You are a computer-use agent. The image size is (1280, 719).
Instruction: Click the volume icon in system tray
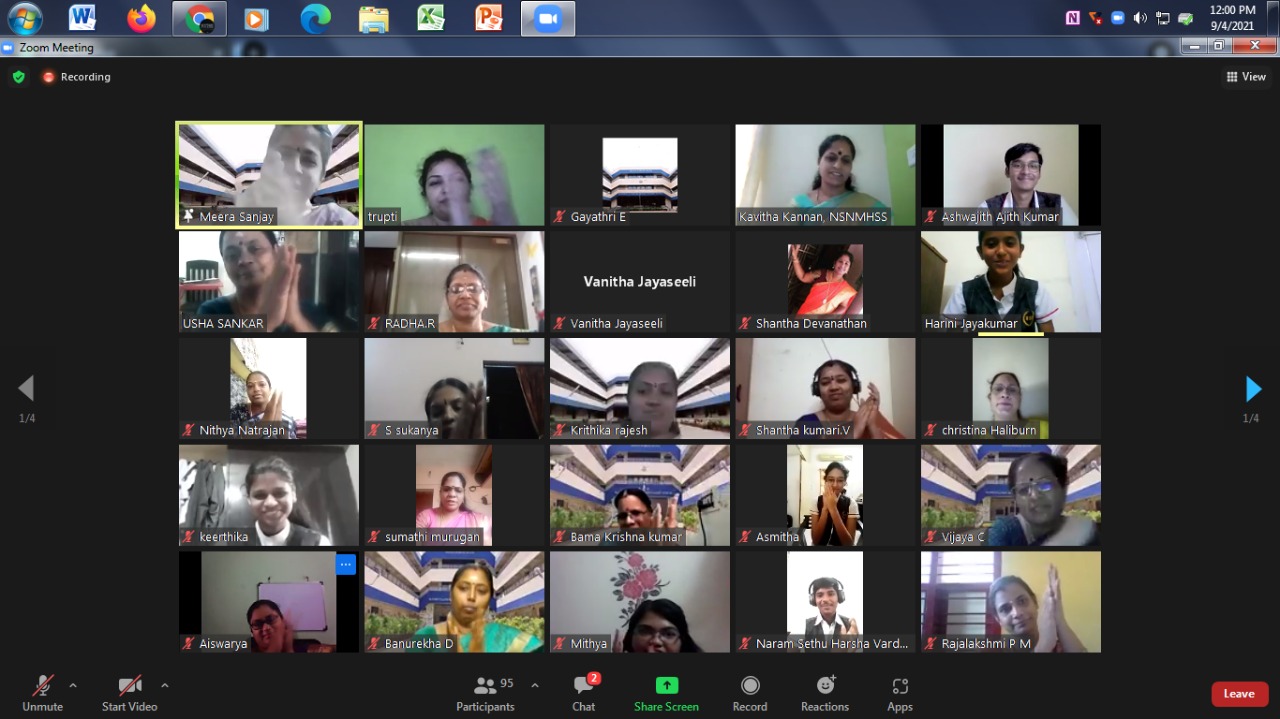[x=1140, y=18]
